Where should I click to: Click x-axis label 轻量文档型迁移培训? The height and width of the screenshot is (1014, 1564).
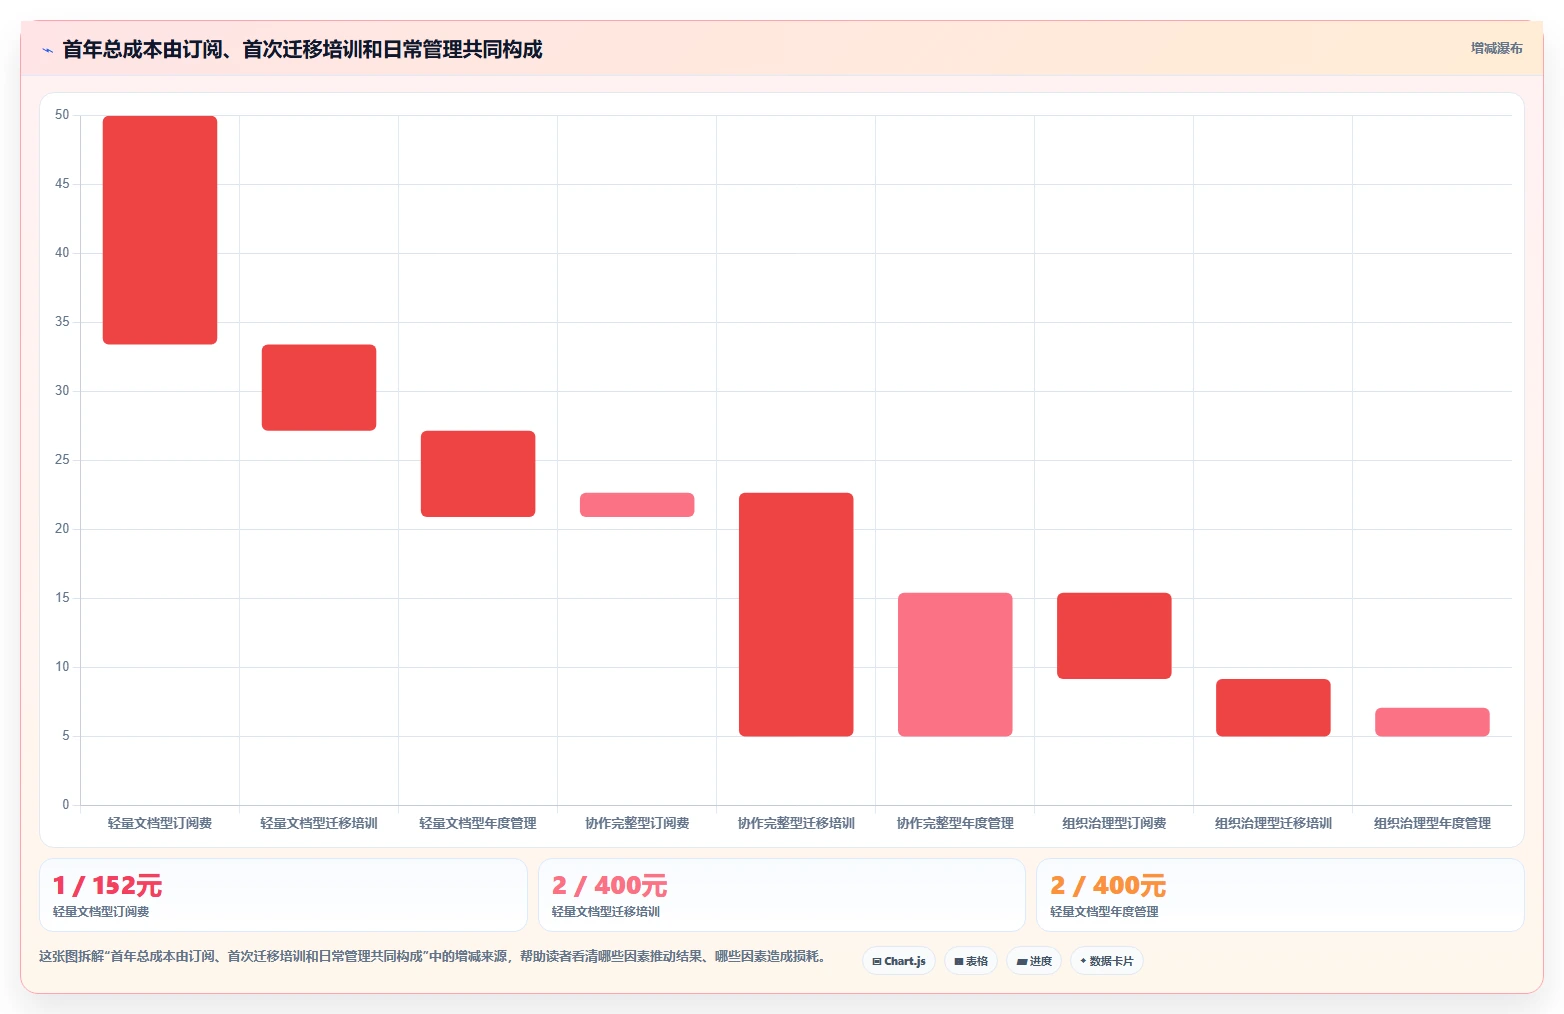click(x=319, y=823)
